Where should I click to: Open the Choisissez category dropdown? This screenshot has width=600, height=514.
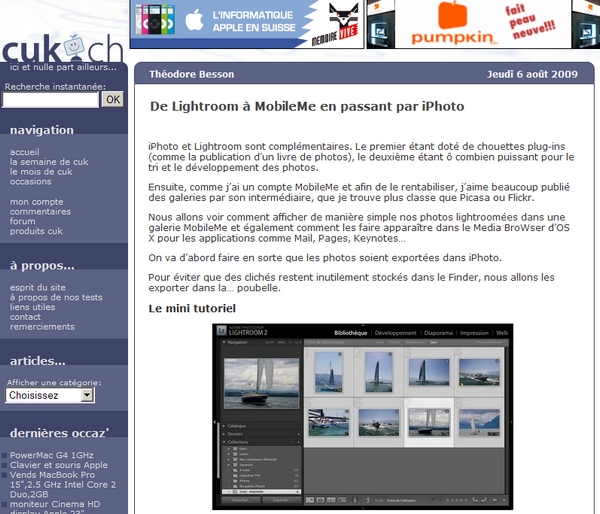(50, 395)
